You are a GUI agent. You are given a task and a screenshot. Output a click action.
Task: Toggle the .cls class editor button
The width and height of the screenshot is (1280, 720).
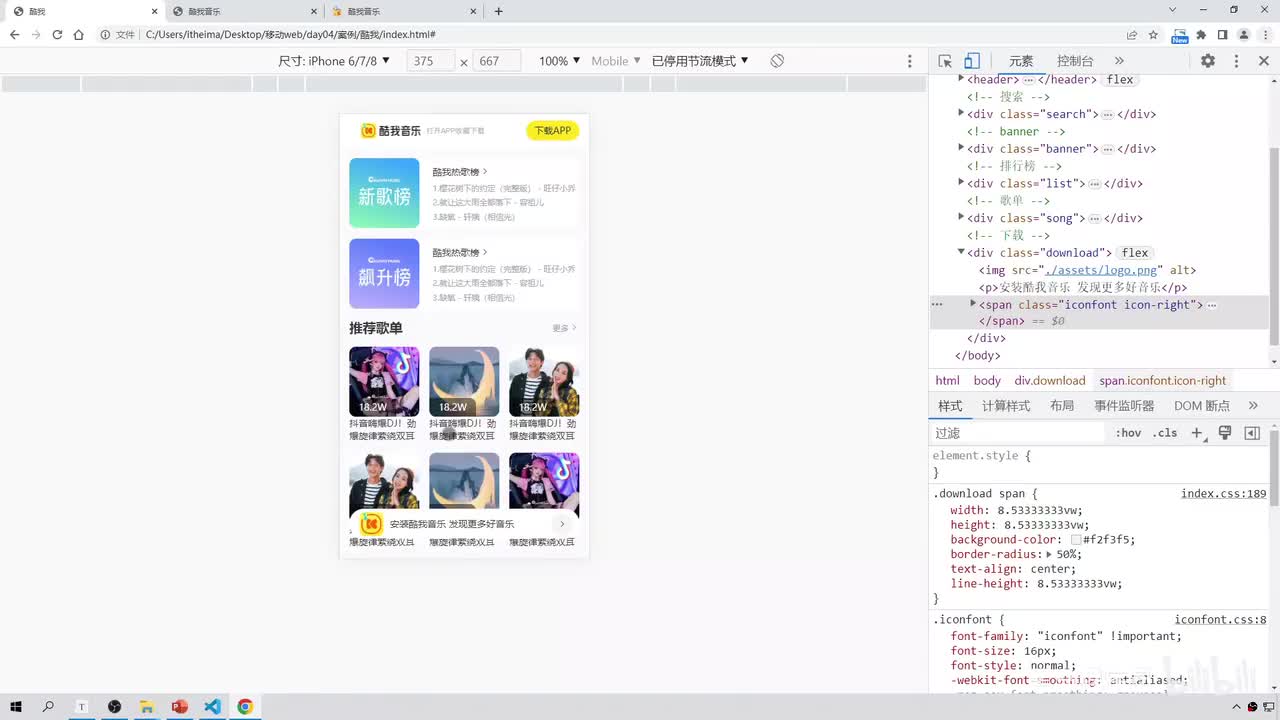(x=1165, y=433)
